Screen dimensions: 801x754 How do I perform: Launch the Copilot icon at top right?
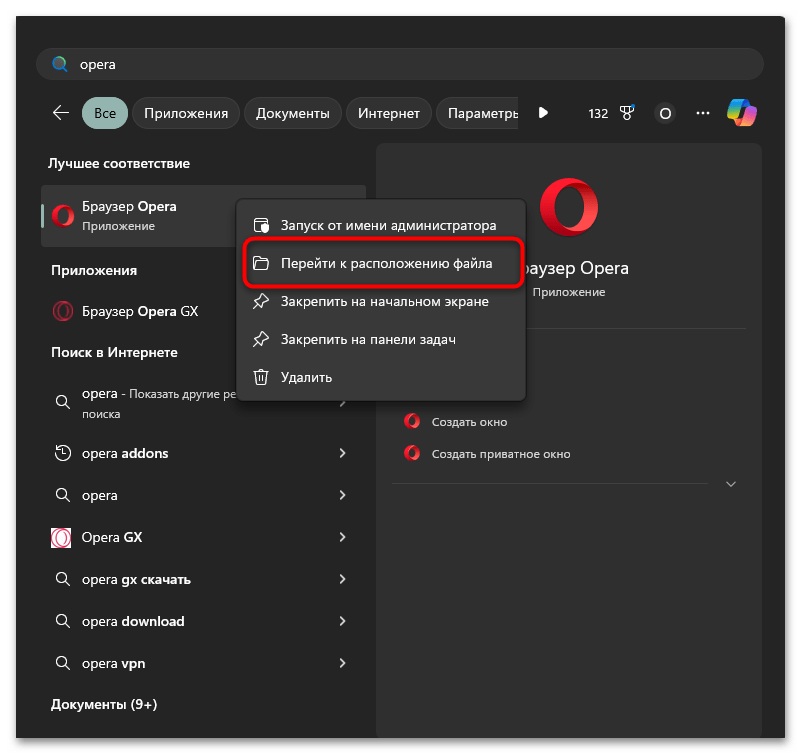point(742,112)
